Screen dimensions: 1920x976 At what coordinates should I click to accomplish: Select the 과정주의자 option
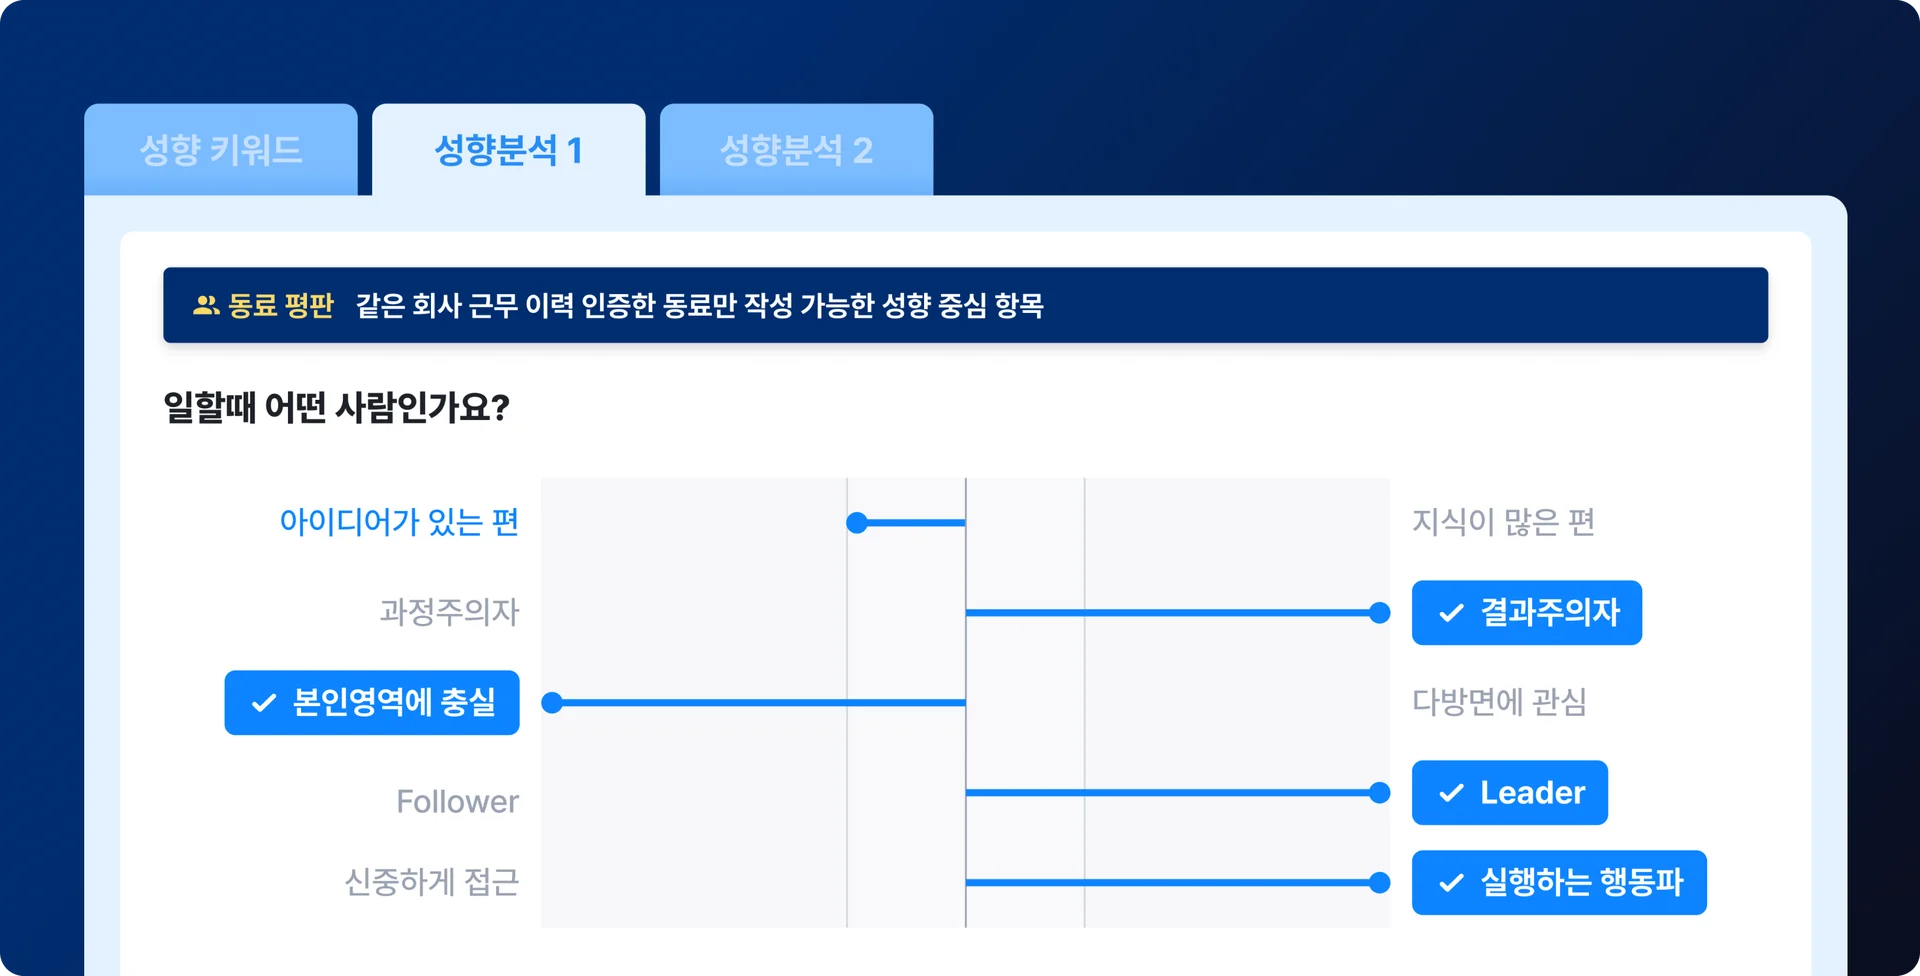[449, 612]
